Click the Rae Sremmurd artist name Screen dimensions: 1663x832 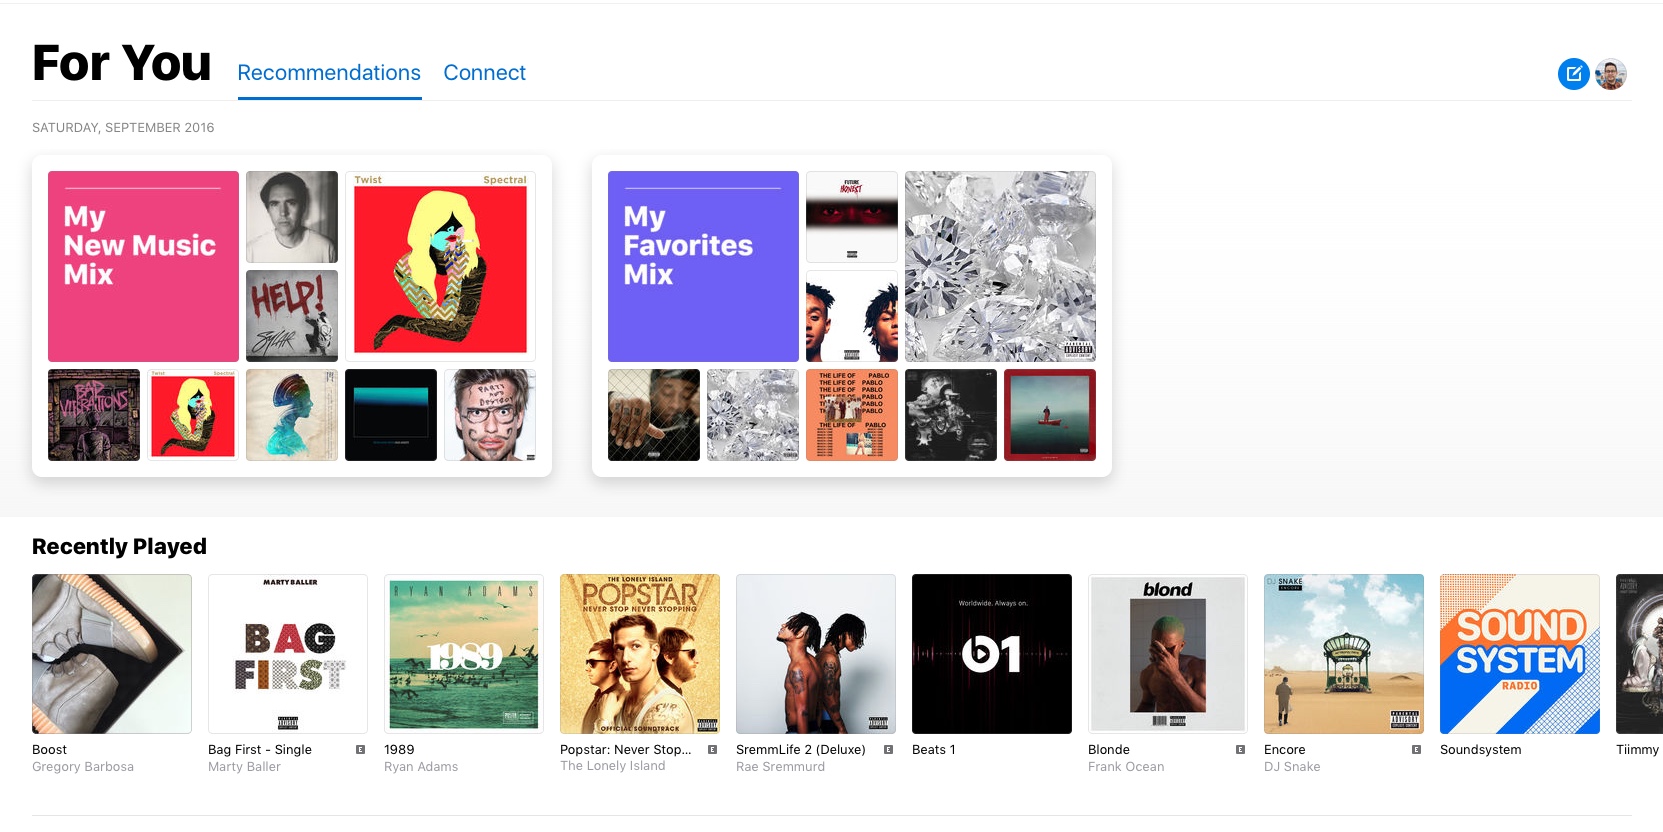pos(780,767)
